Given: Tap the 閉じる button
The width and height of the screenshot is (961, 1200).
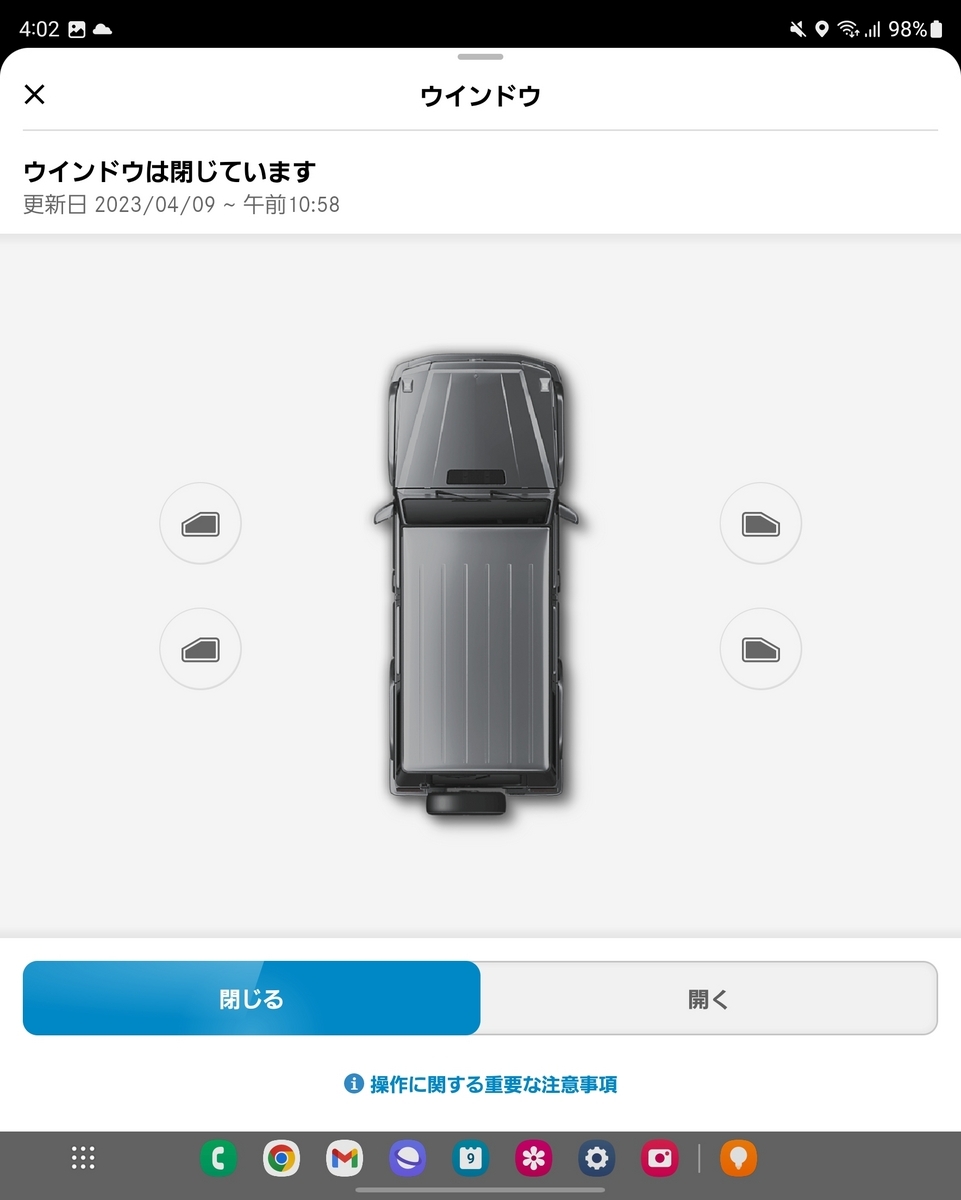Looking at the screenshot, I should [x=251, y=998].
